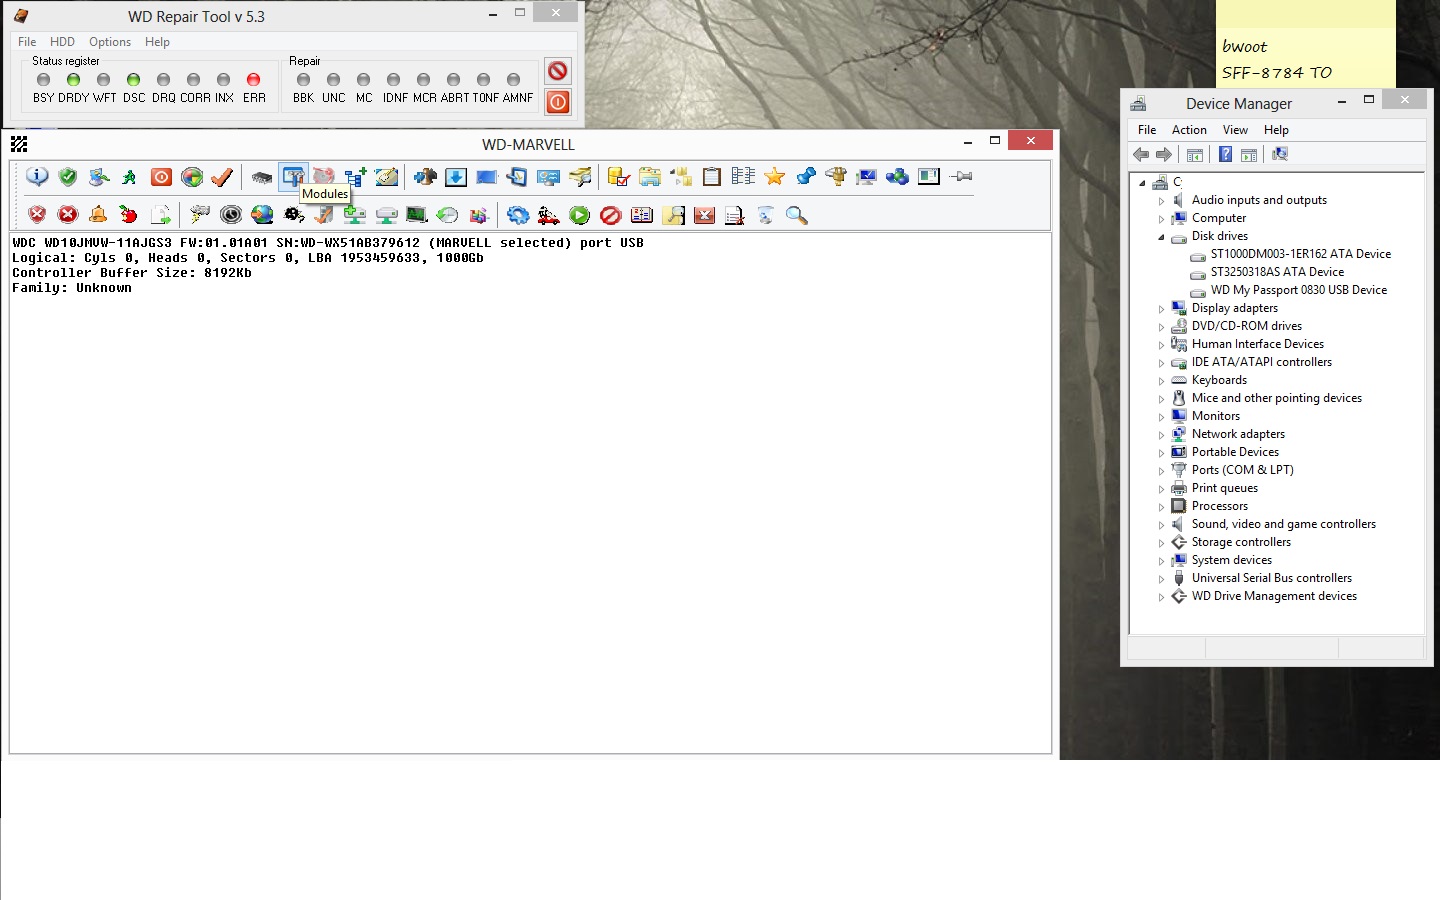
Task: Select the Keyboards entry in Device Manager
Action: point(1219,380)
